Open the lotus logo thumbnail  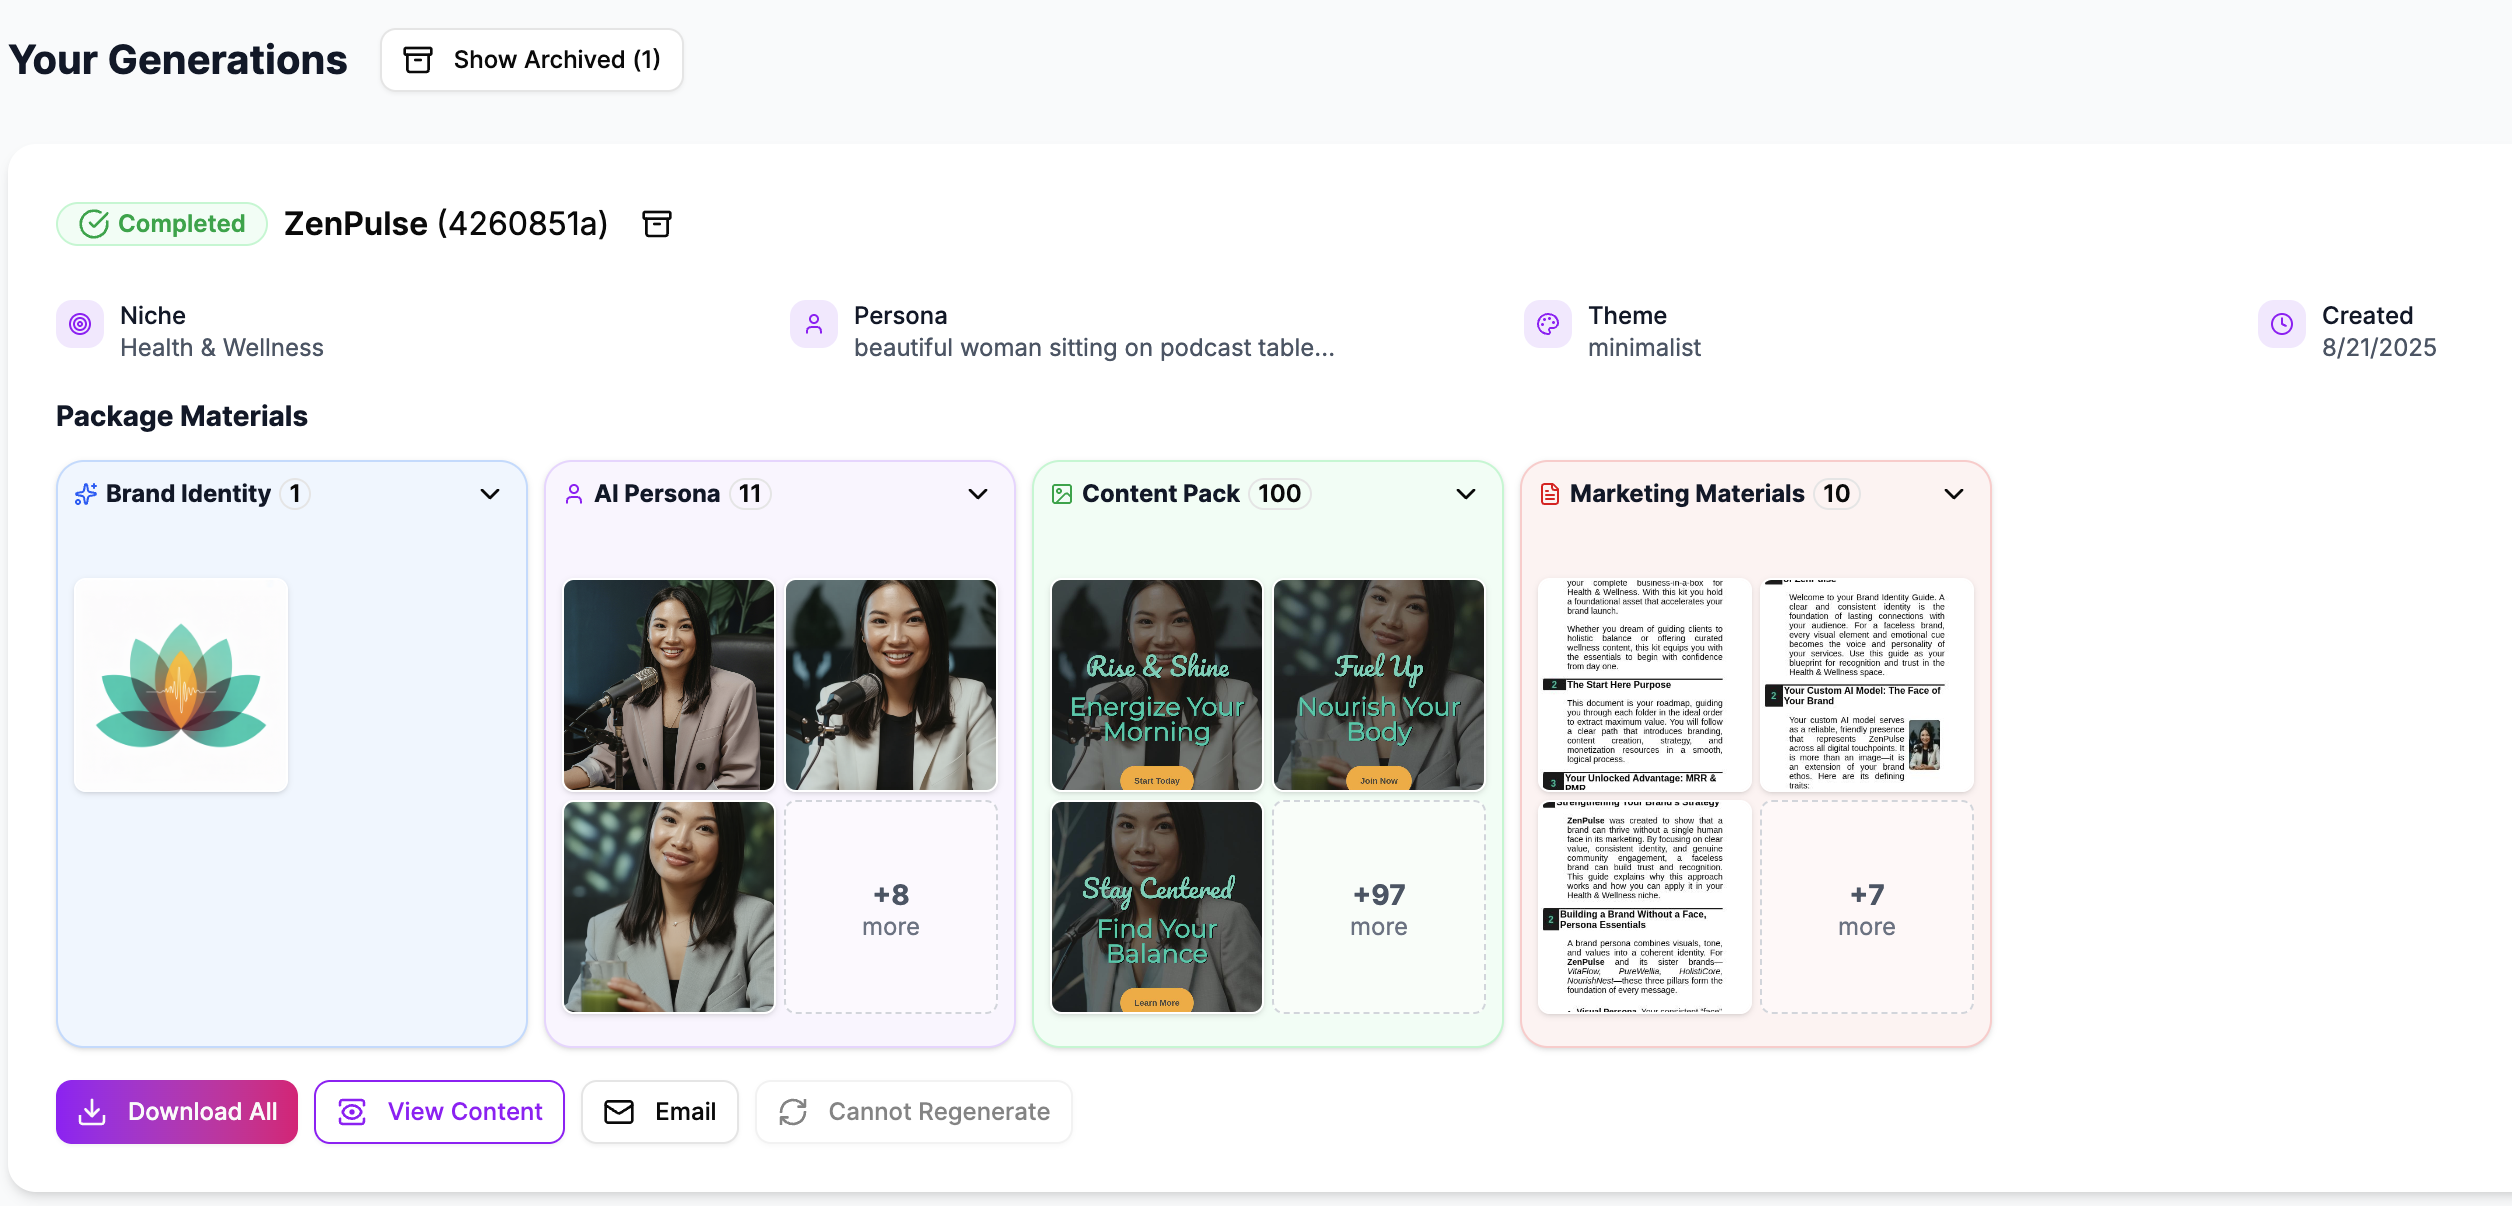(181, 686)
